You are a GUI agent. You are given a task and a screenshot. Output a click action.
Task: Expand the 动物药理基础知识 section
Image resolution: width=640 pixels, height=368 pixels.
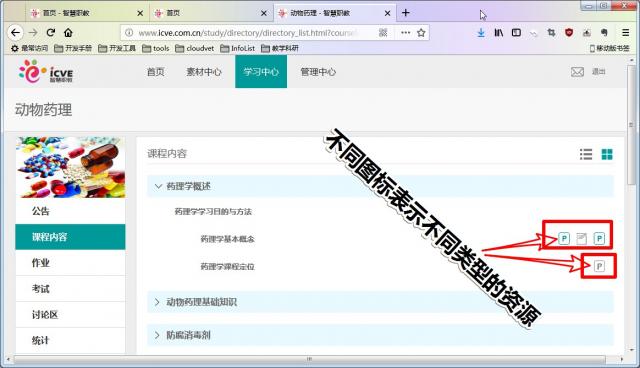pos(157,302)
